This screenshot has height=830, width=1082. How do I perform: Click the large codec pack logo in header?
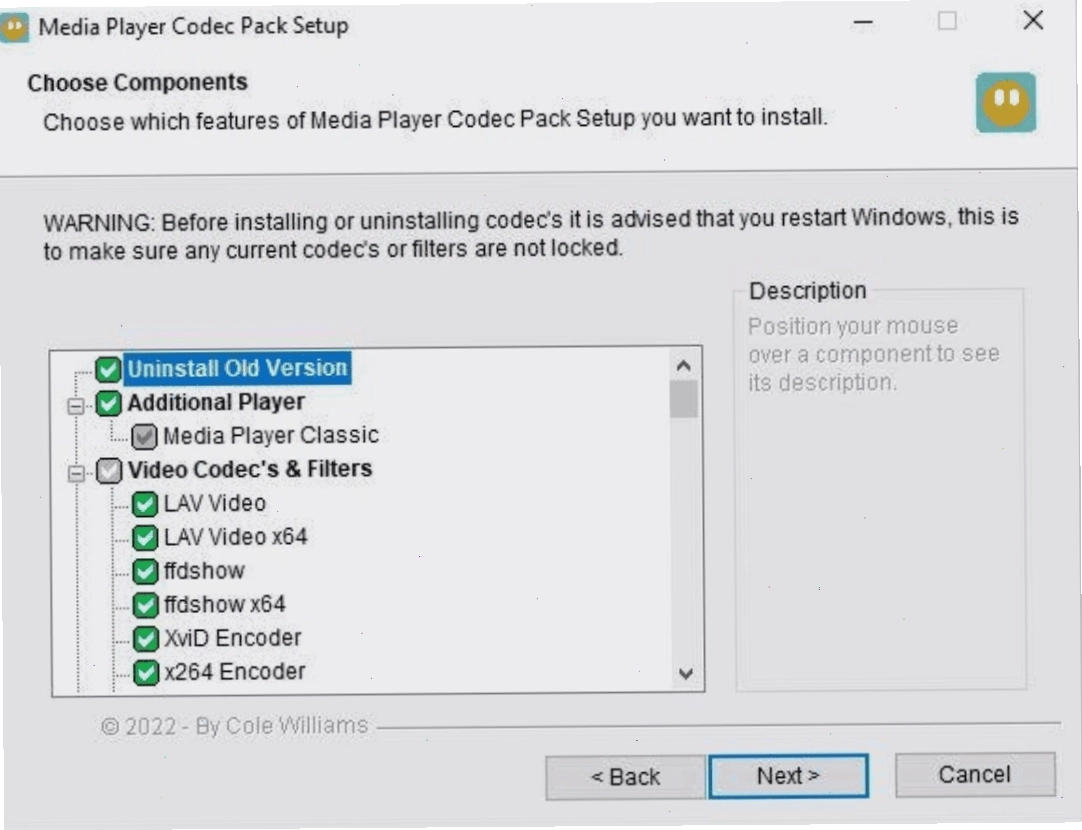(1005, 103)
